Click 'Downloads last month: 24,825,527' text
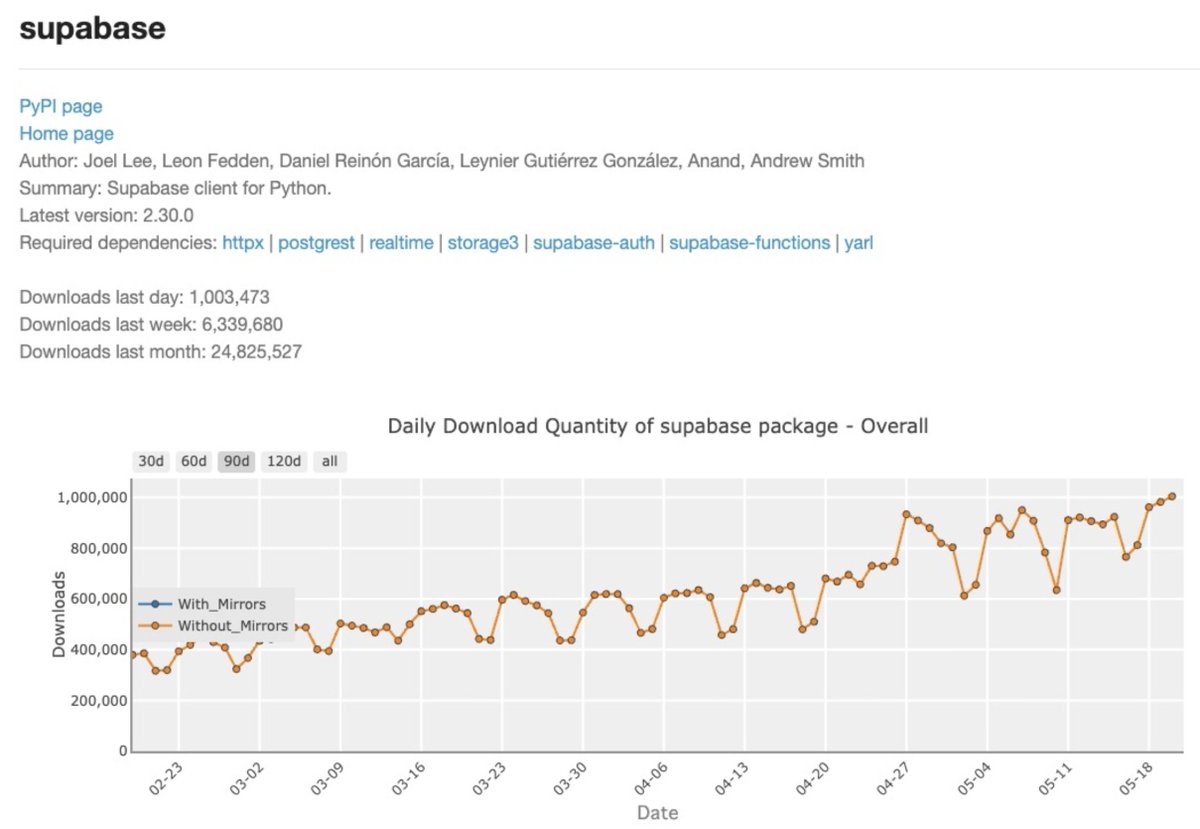 coord(161,351)
